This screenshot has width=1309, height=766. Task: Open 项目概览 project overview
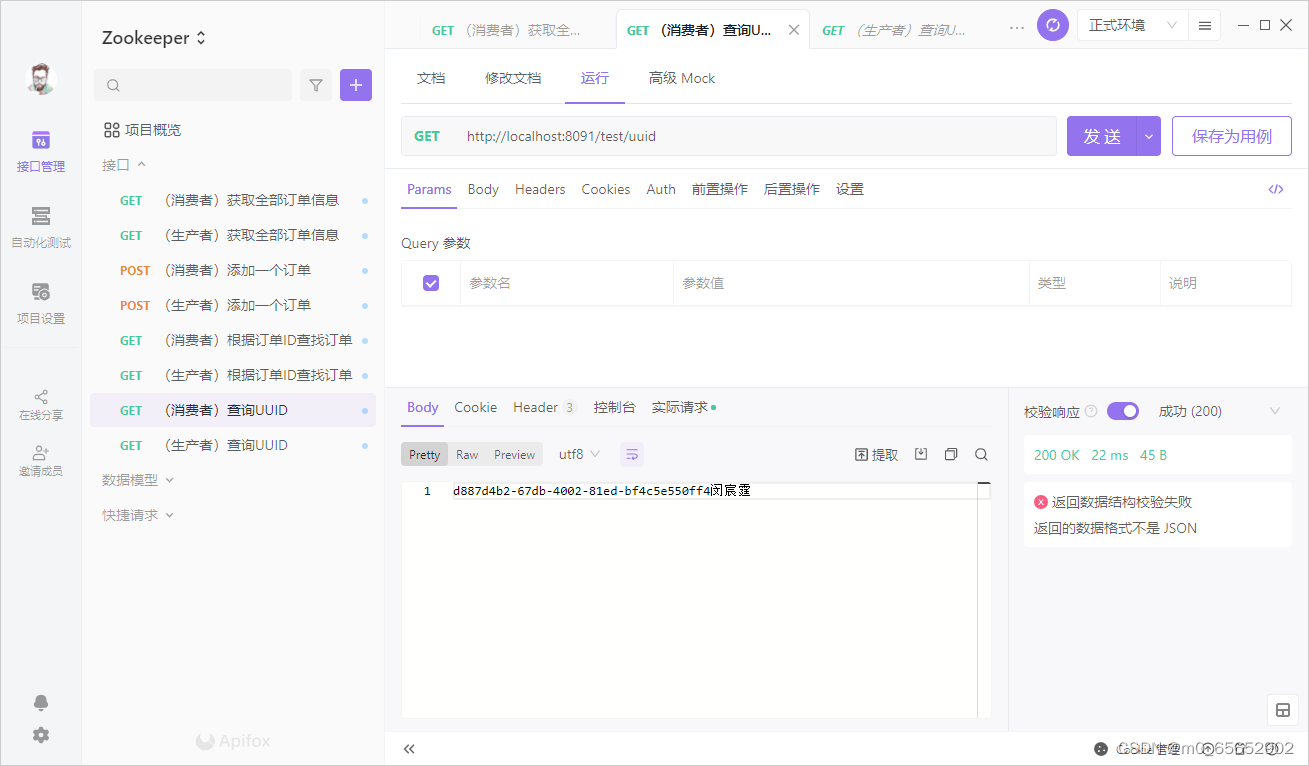[x=143, y=130]
